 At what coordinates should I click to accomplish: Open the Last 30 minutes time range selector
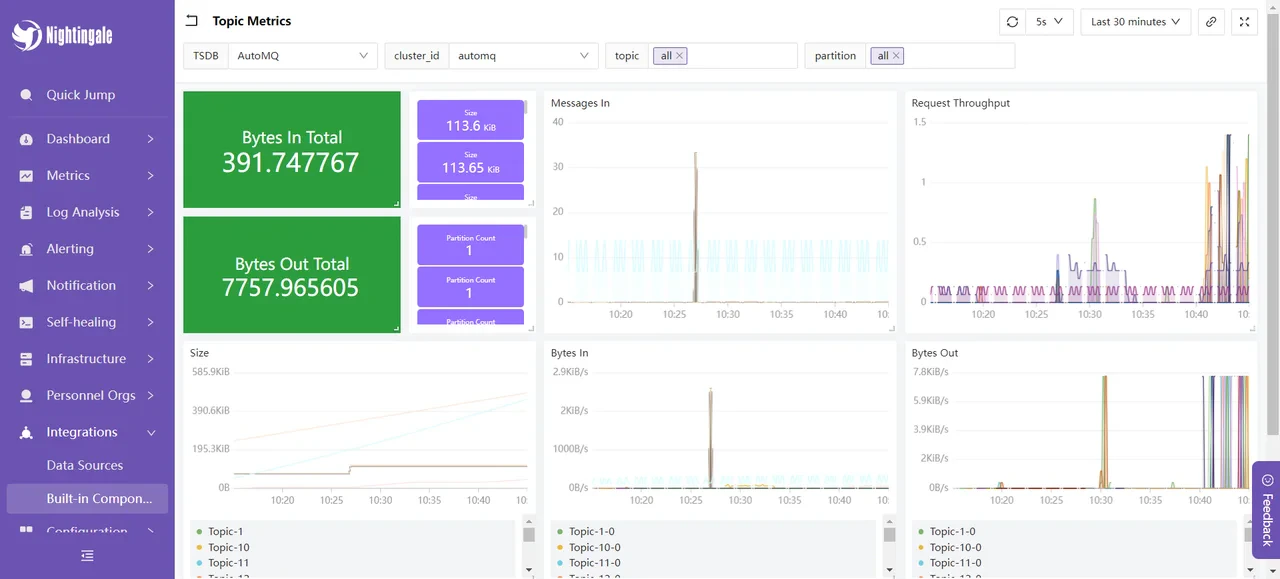click(x=1135, y=21)
